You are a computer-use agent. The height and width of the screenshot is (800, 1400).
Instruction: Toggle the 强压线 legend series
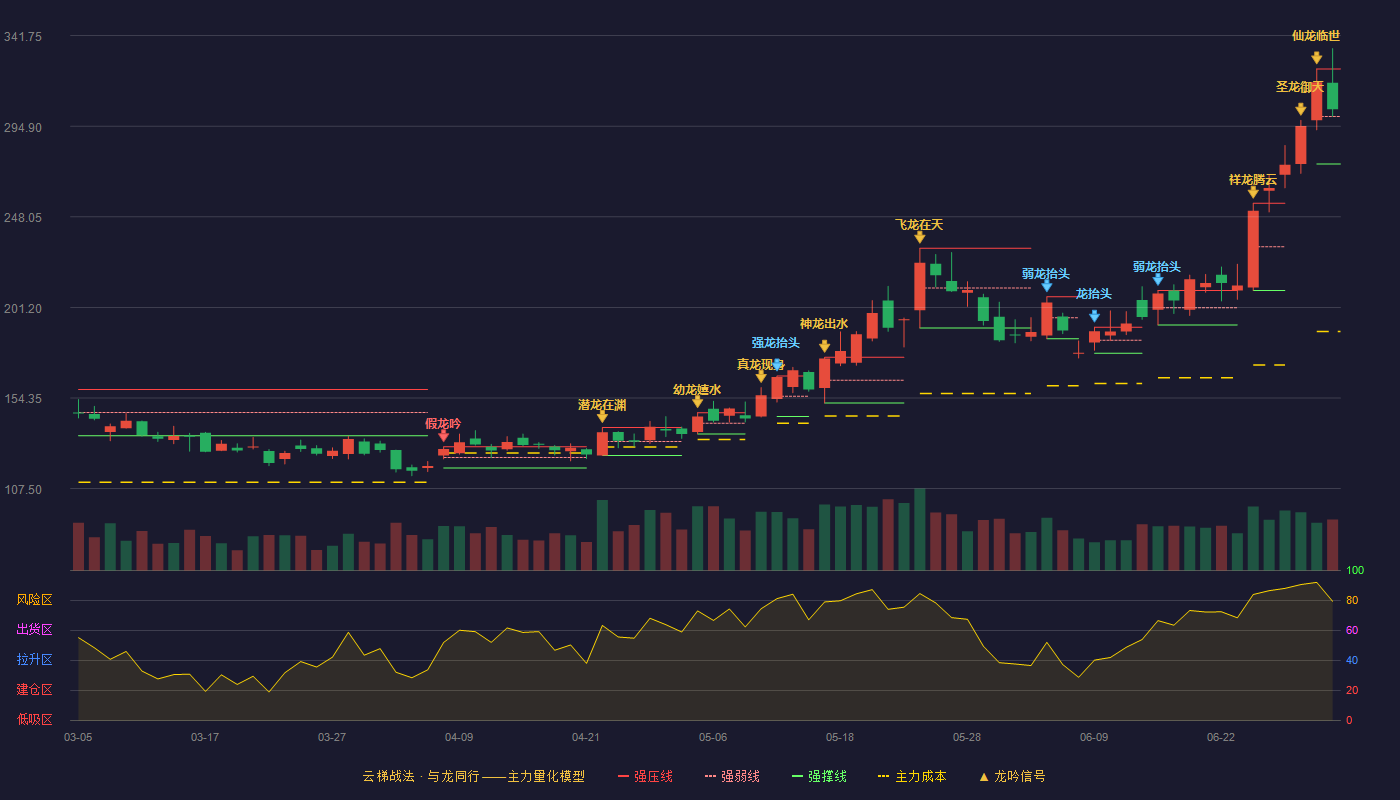[x=645, y=776]
